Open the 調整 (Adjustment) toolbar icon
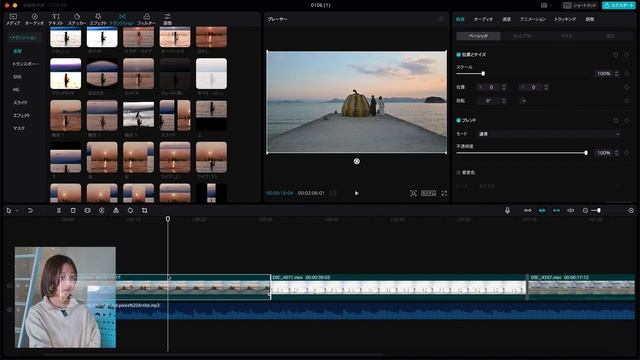The image size is (640, 360). (x=167, y=19)
